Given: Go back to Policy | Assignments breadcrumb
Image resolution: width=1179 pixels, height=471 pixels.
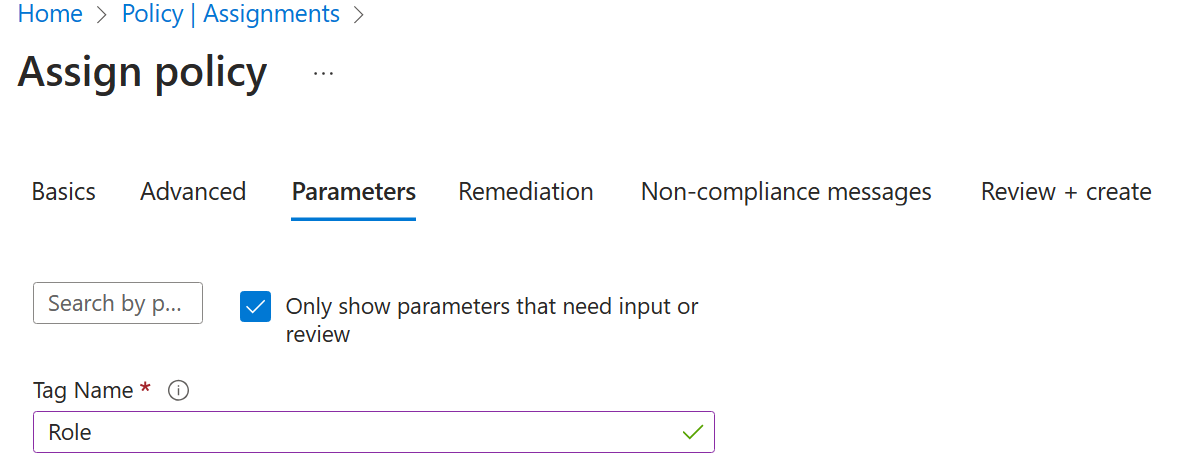Looking at the screenshot, I should (231, 14).
